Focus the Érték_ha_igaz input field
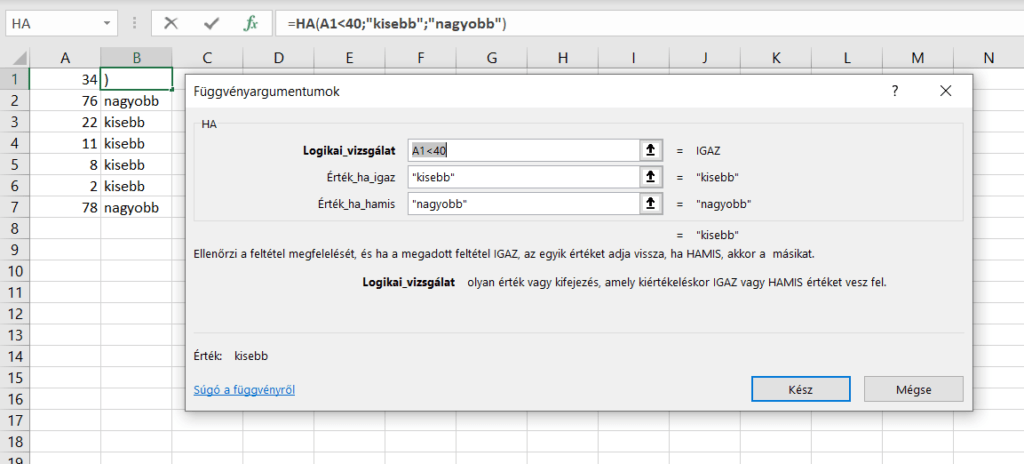 (x=523, y=177)
